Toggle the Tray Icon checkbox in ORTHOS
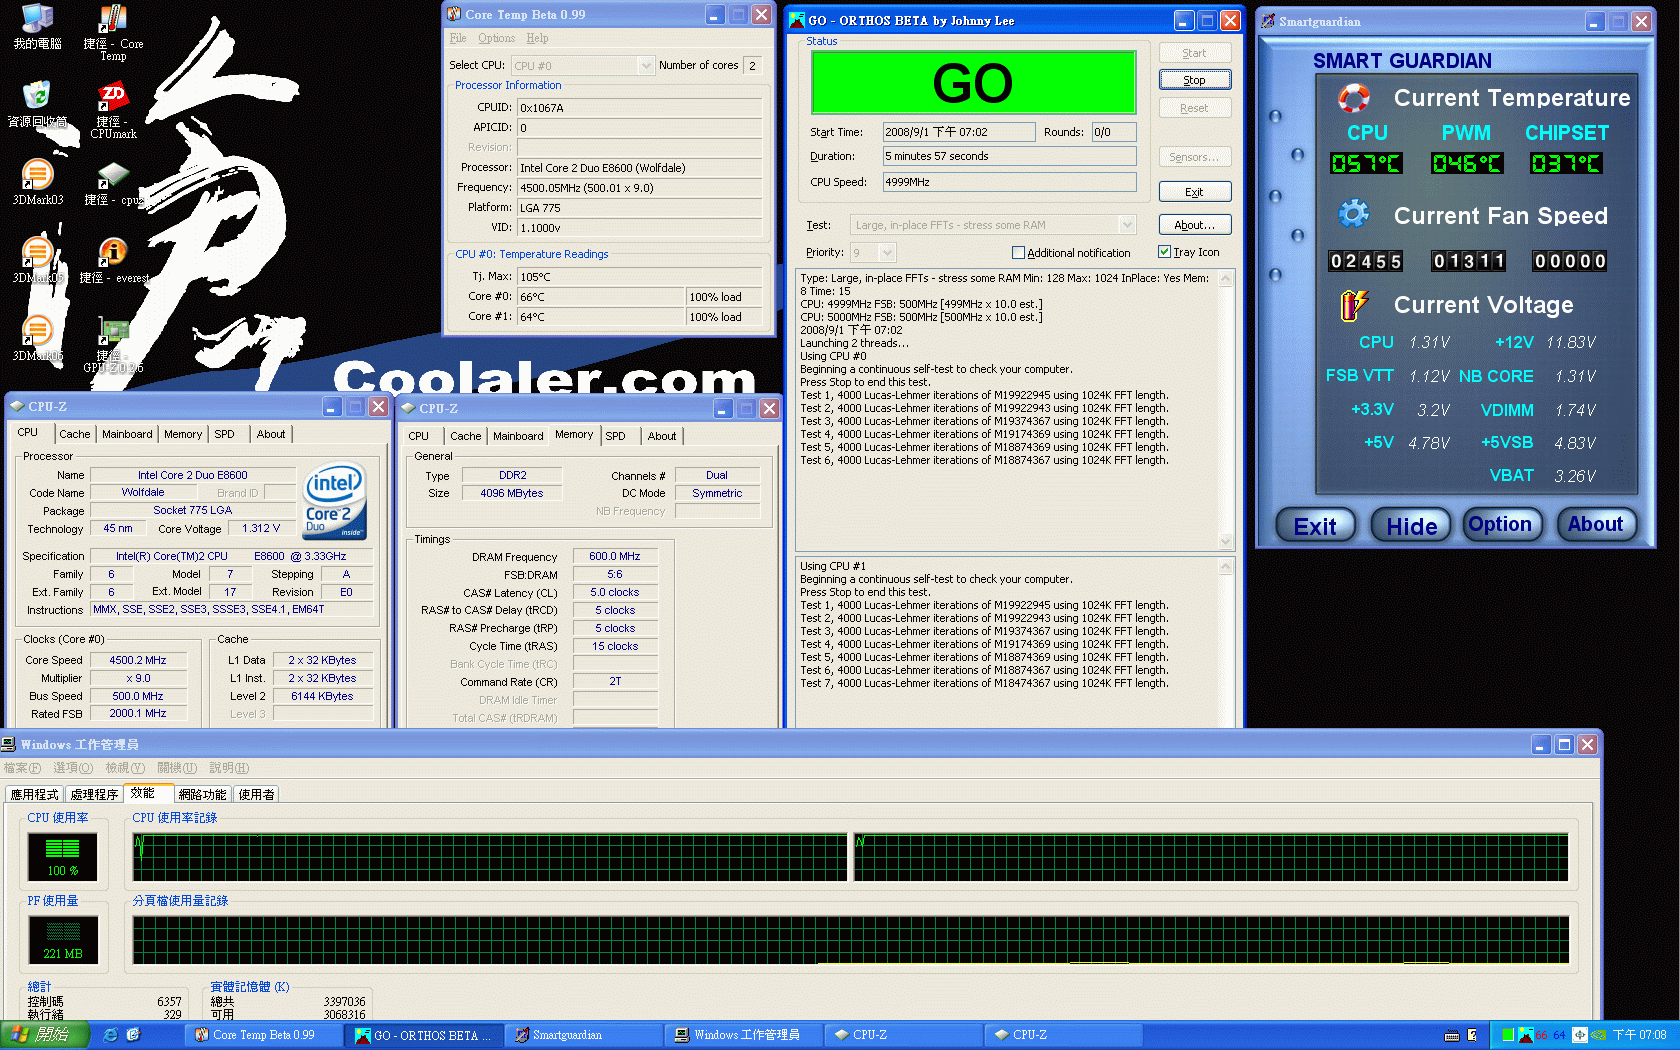The height and width of the screenshot is (1050, 1680). 1163,251
